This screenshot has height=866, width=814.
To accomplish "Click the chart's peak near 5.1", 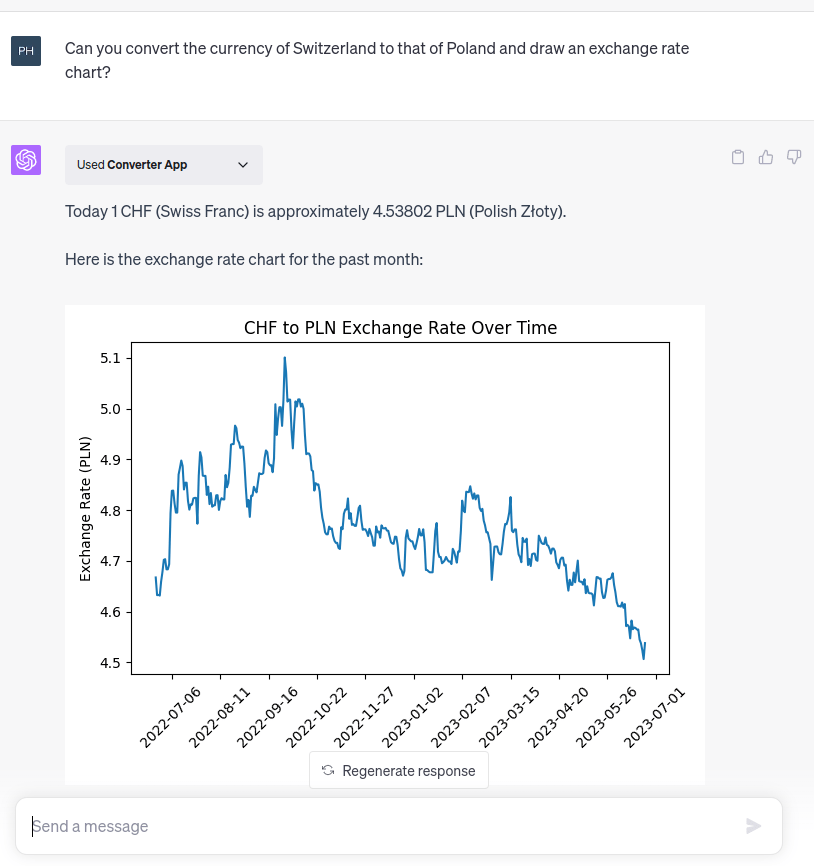I will (285, 358).
